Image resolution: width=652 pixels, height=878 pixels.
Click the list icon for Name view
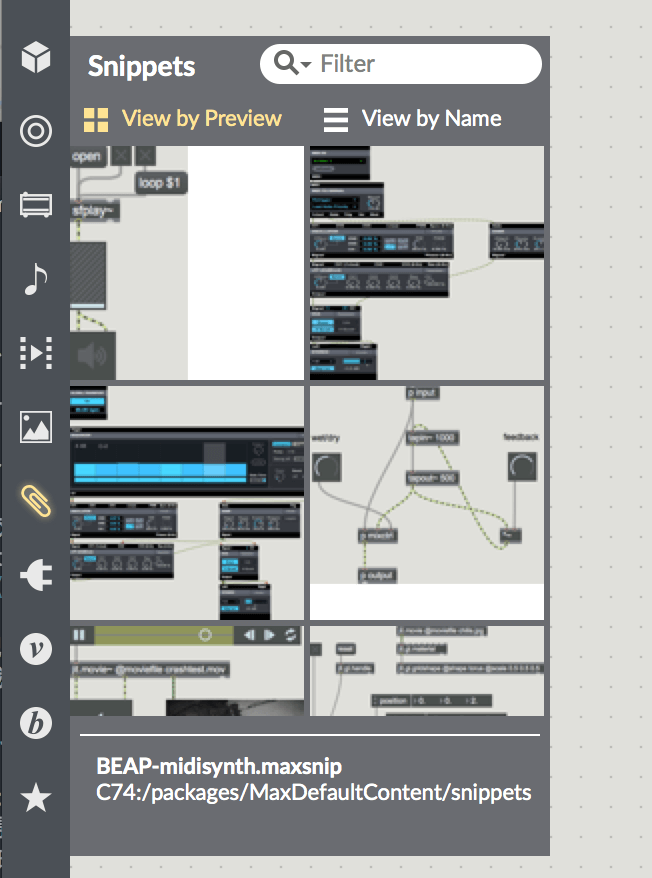click(x=336, y=120)
